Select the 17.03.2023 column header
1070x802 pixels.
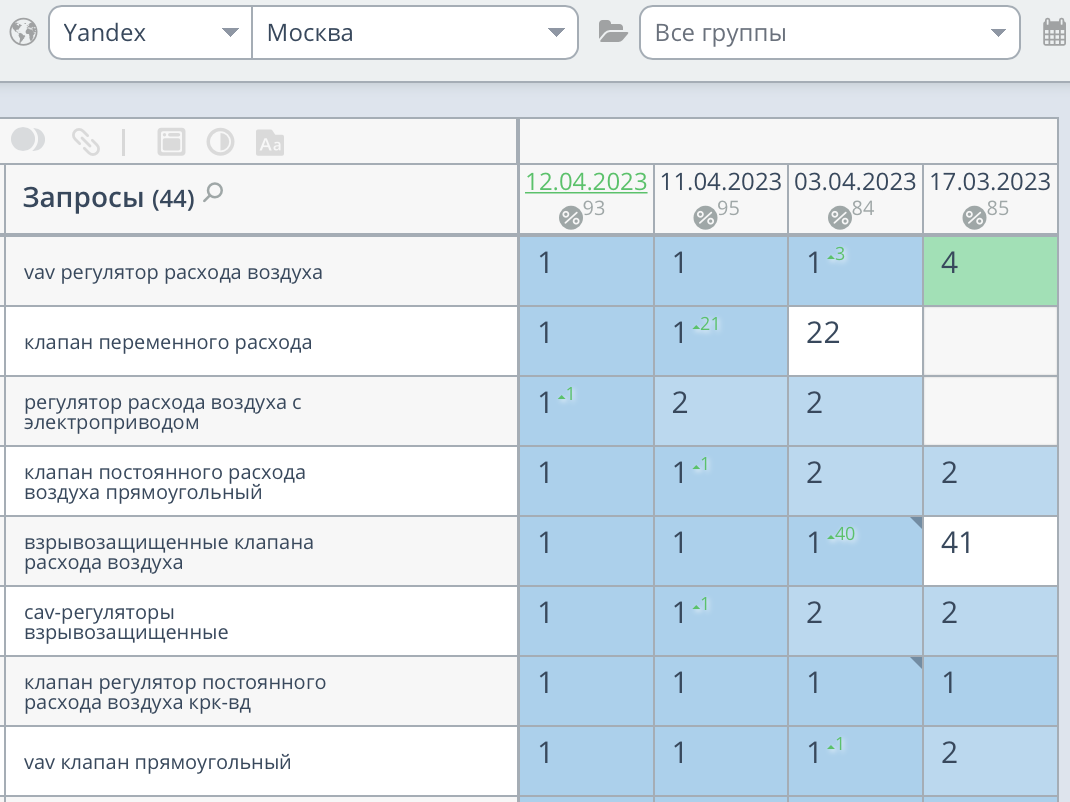[990, 182]
